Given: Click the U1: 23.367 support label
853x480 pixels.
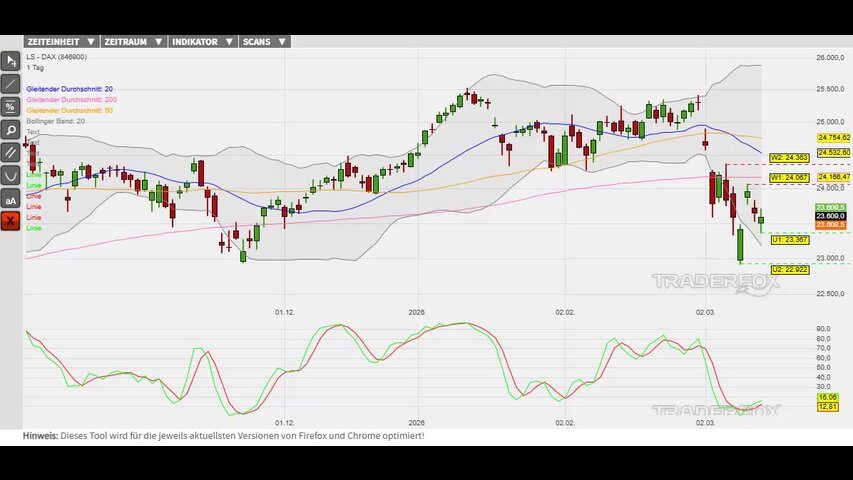Looking at the screenshot, I should pyautogui.click(x=788, y=240).
